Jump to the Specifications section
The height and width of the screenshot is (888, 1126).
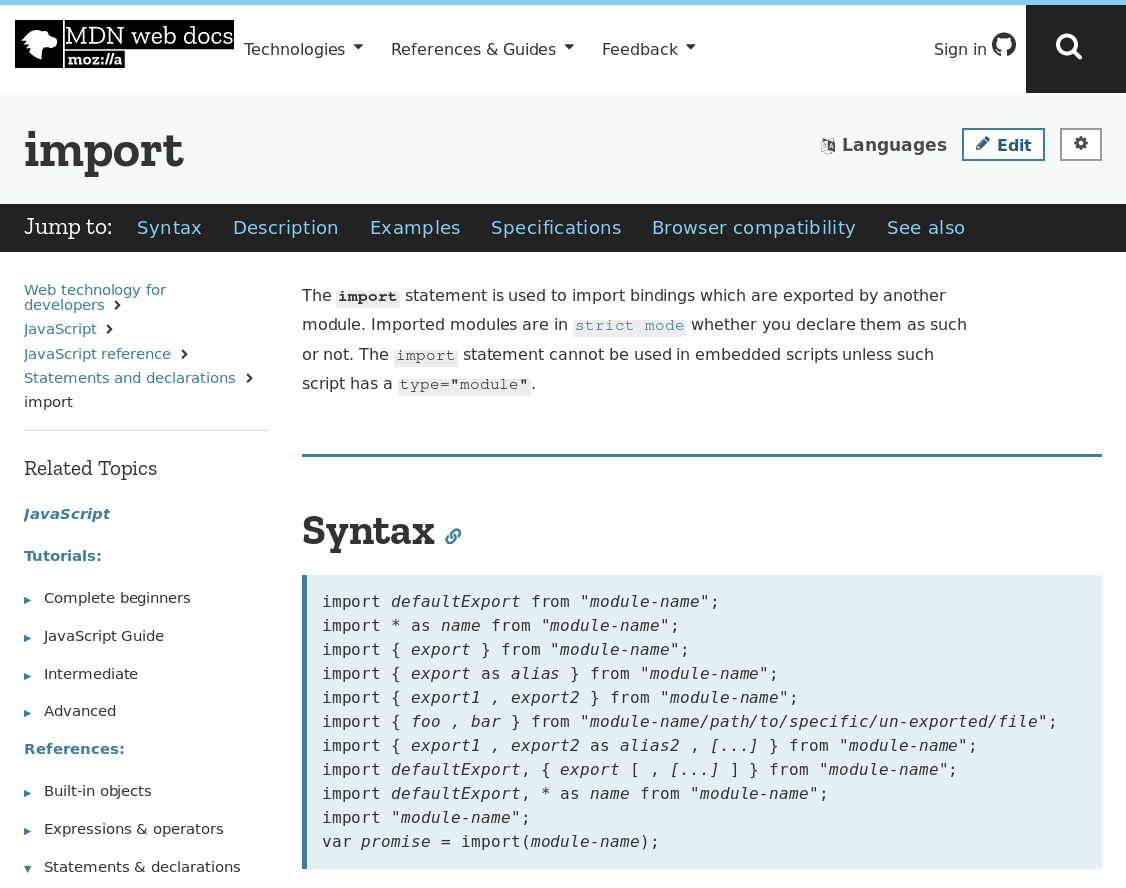[556, 228]
